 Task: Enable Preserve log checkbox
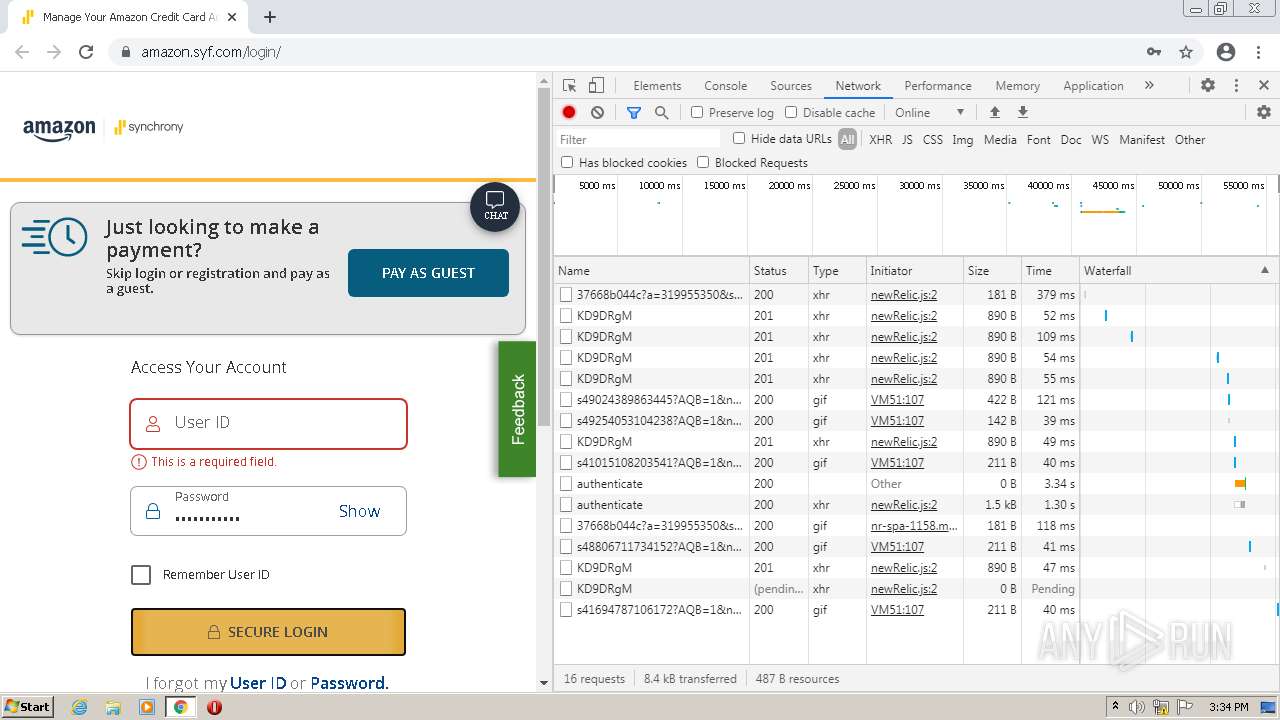(697, 112)
